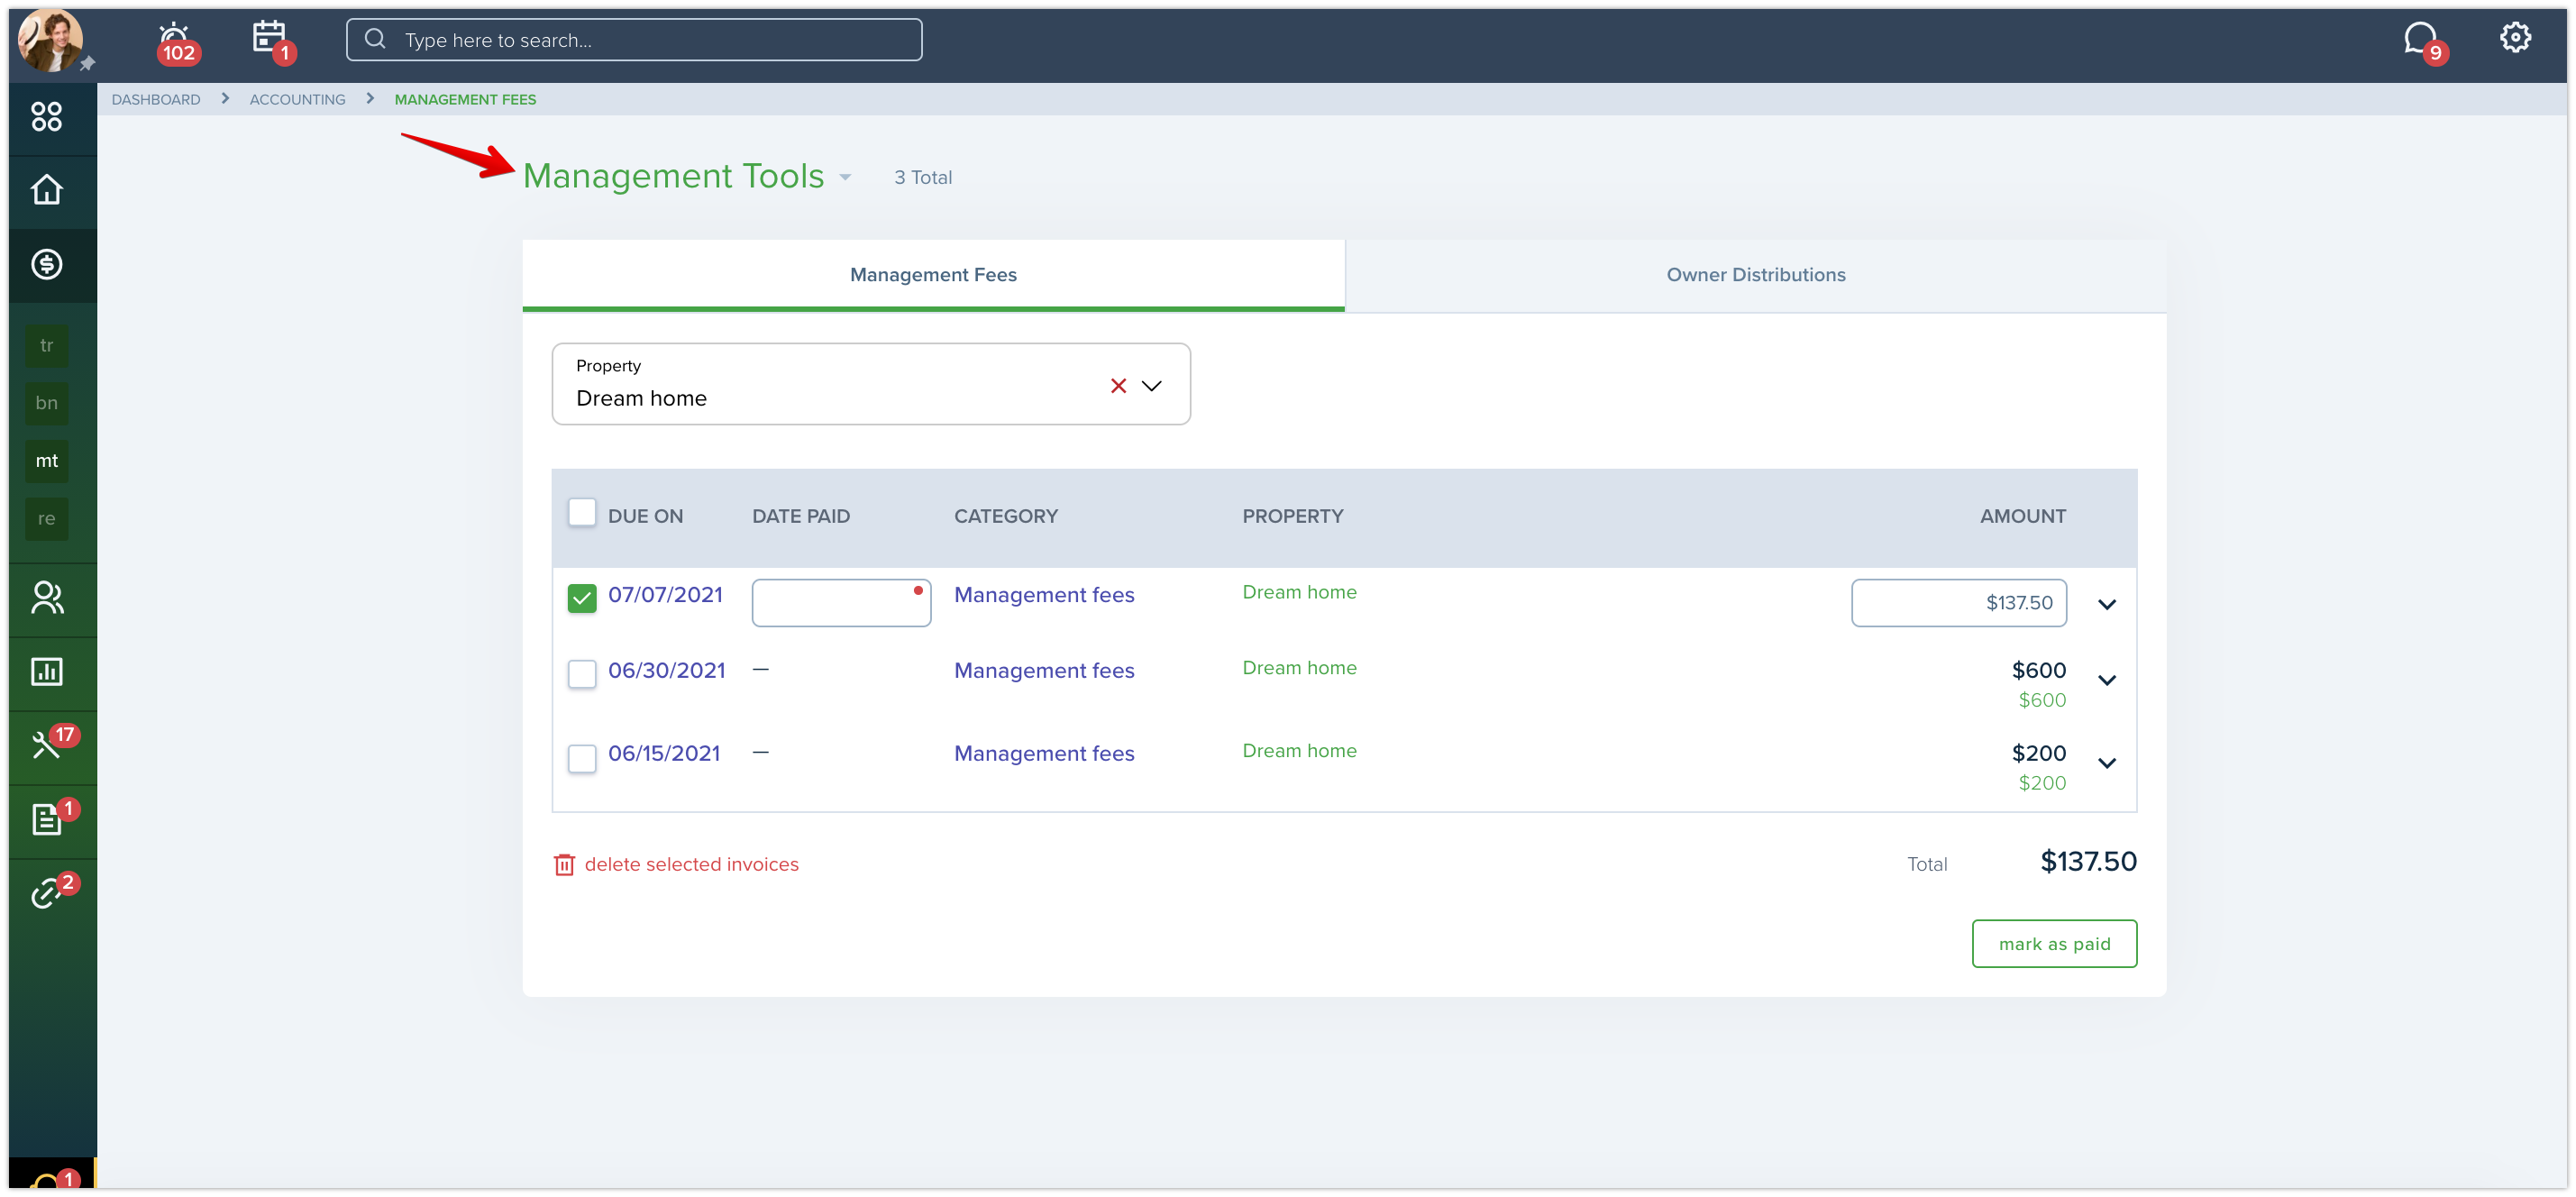Image resolution: width=2576 pixels, height=1197 pixels.
Task: Expand the Management Tools title dropdown
Action: click(845, 177)
